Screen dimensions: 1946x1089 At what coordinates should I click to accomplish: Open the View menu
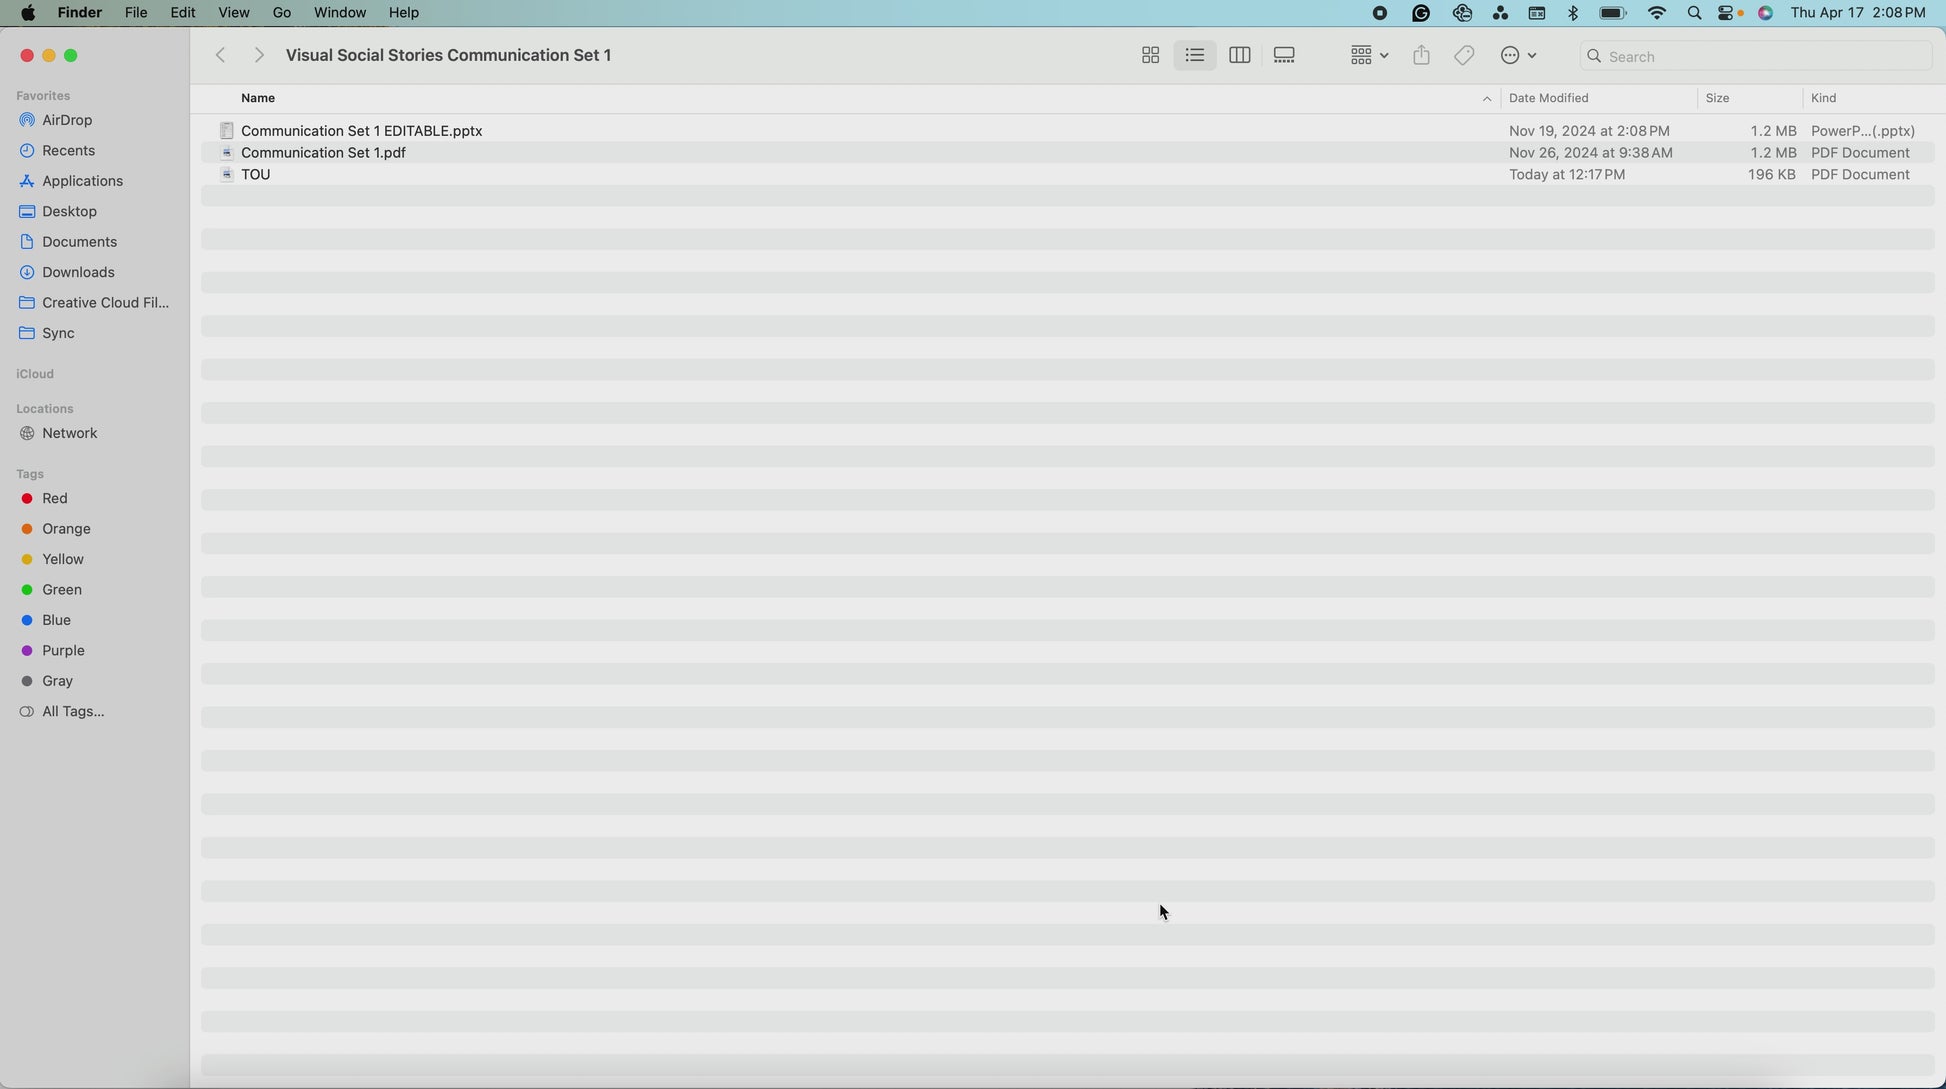[233, 13]
